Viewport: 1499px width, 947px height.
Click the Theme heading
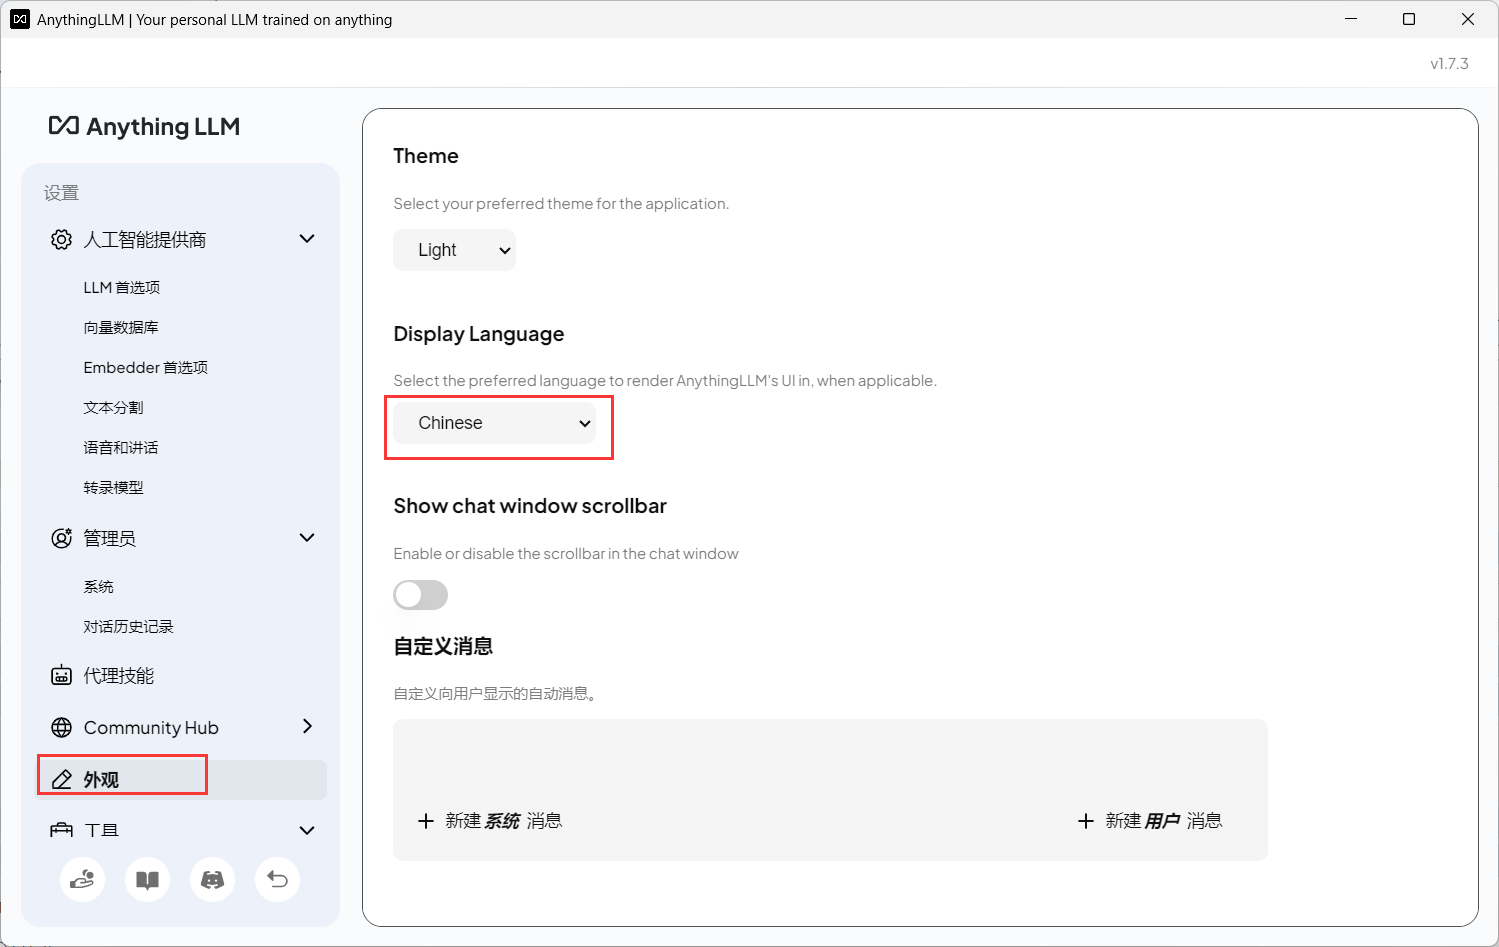[426, 156]
